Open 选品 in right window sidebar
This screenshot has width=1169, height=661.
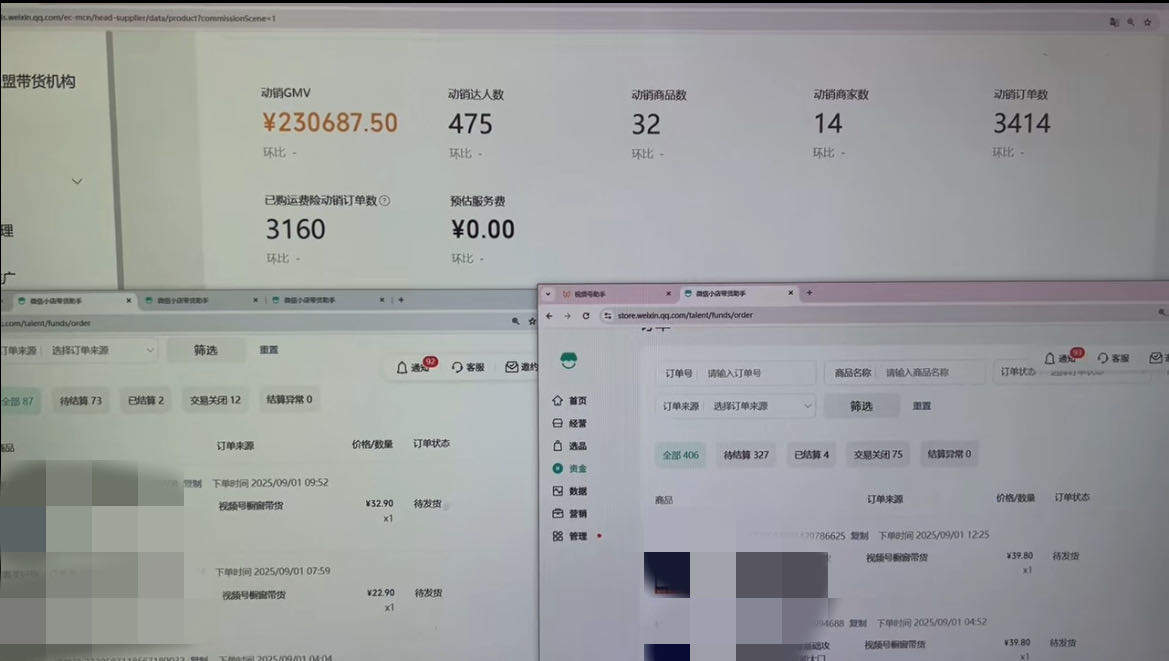coord(570,446)
